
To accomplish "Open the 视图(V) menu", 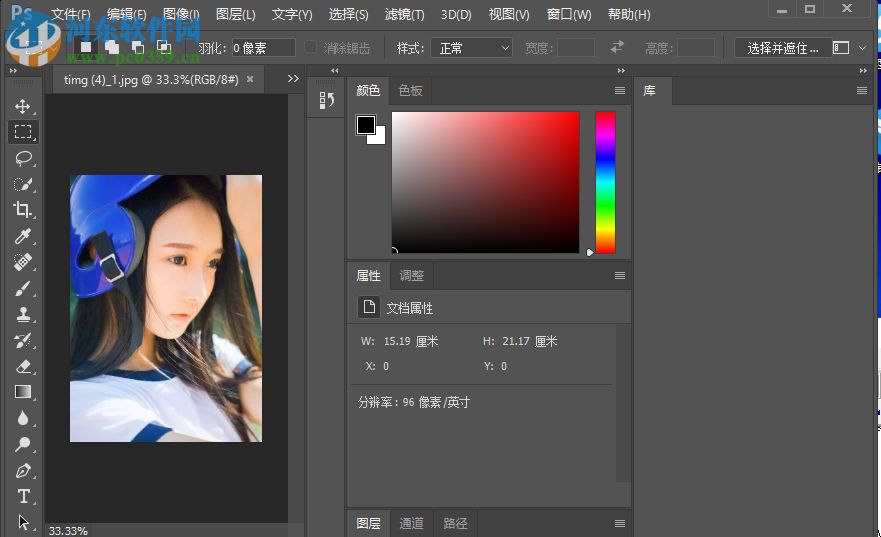I will 509,15.
